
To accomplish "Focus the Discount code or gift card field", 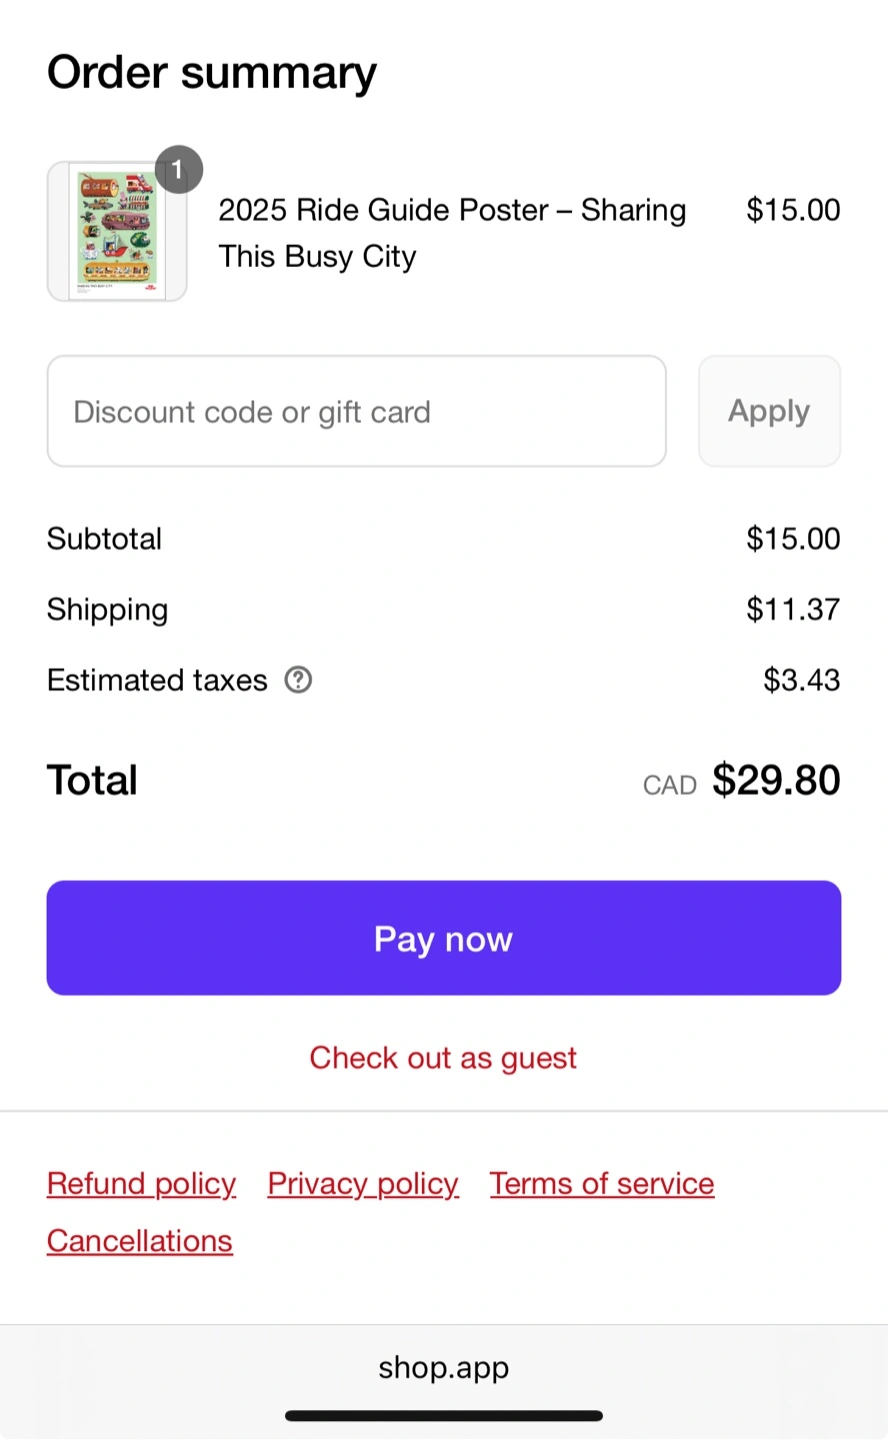I will coord(356,411).
